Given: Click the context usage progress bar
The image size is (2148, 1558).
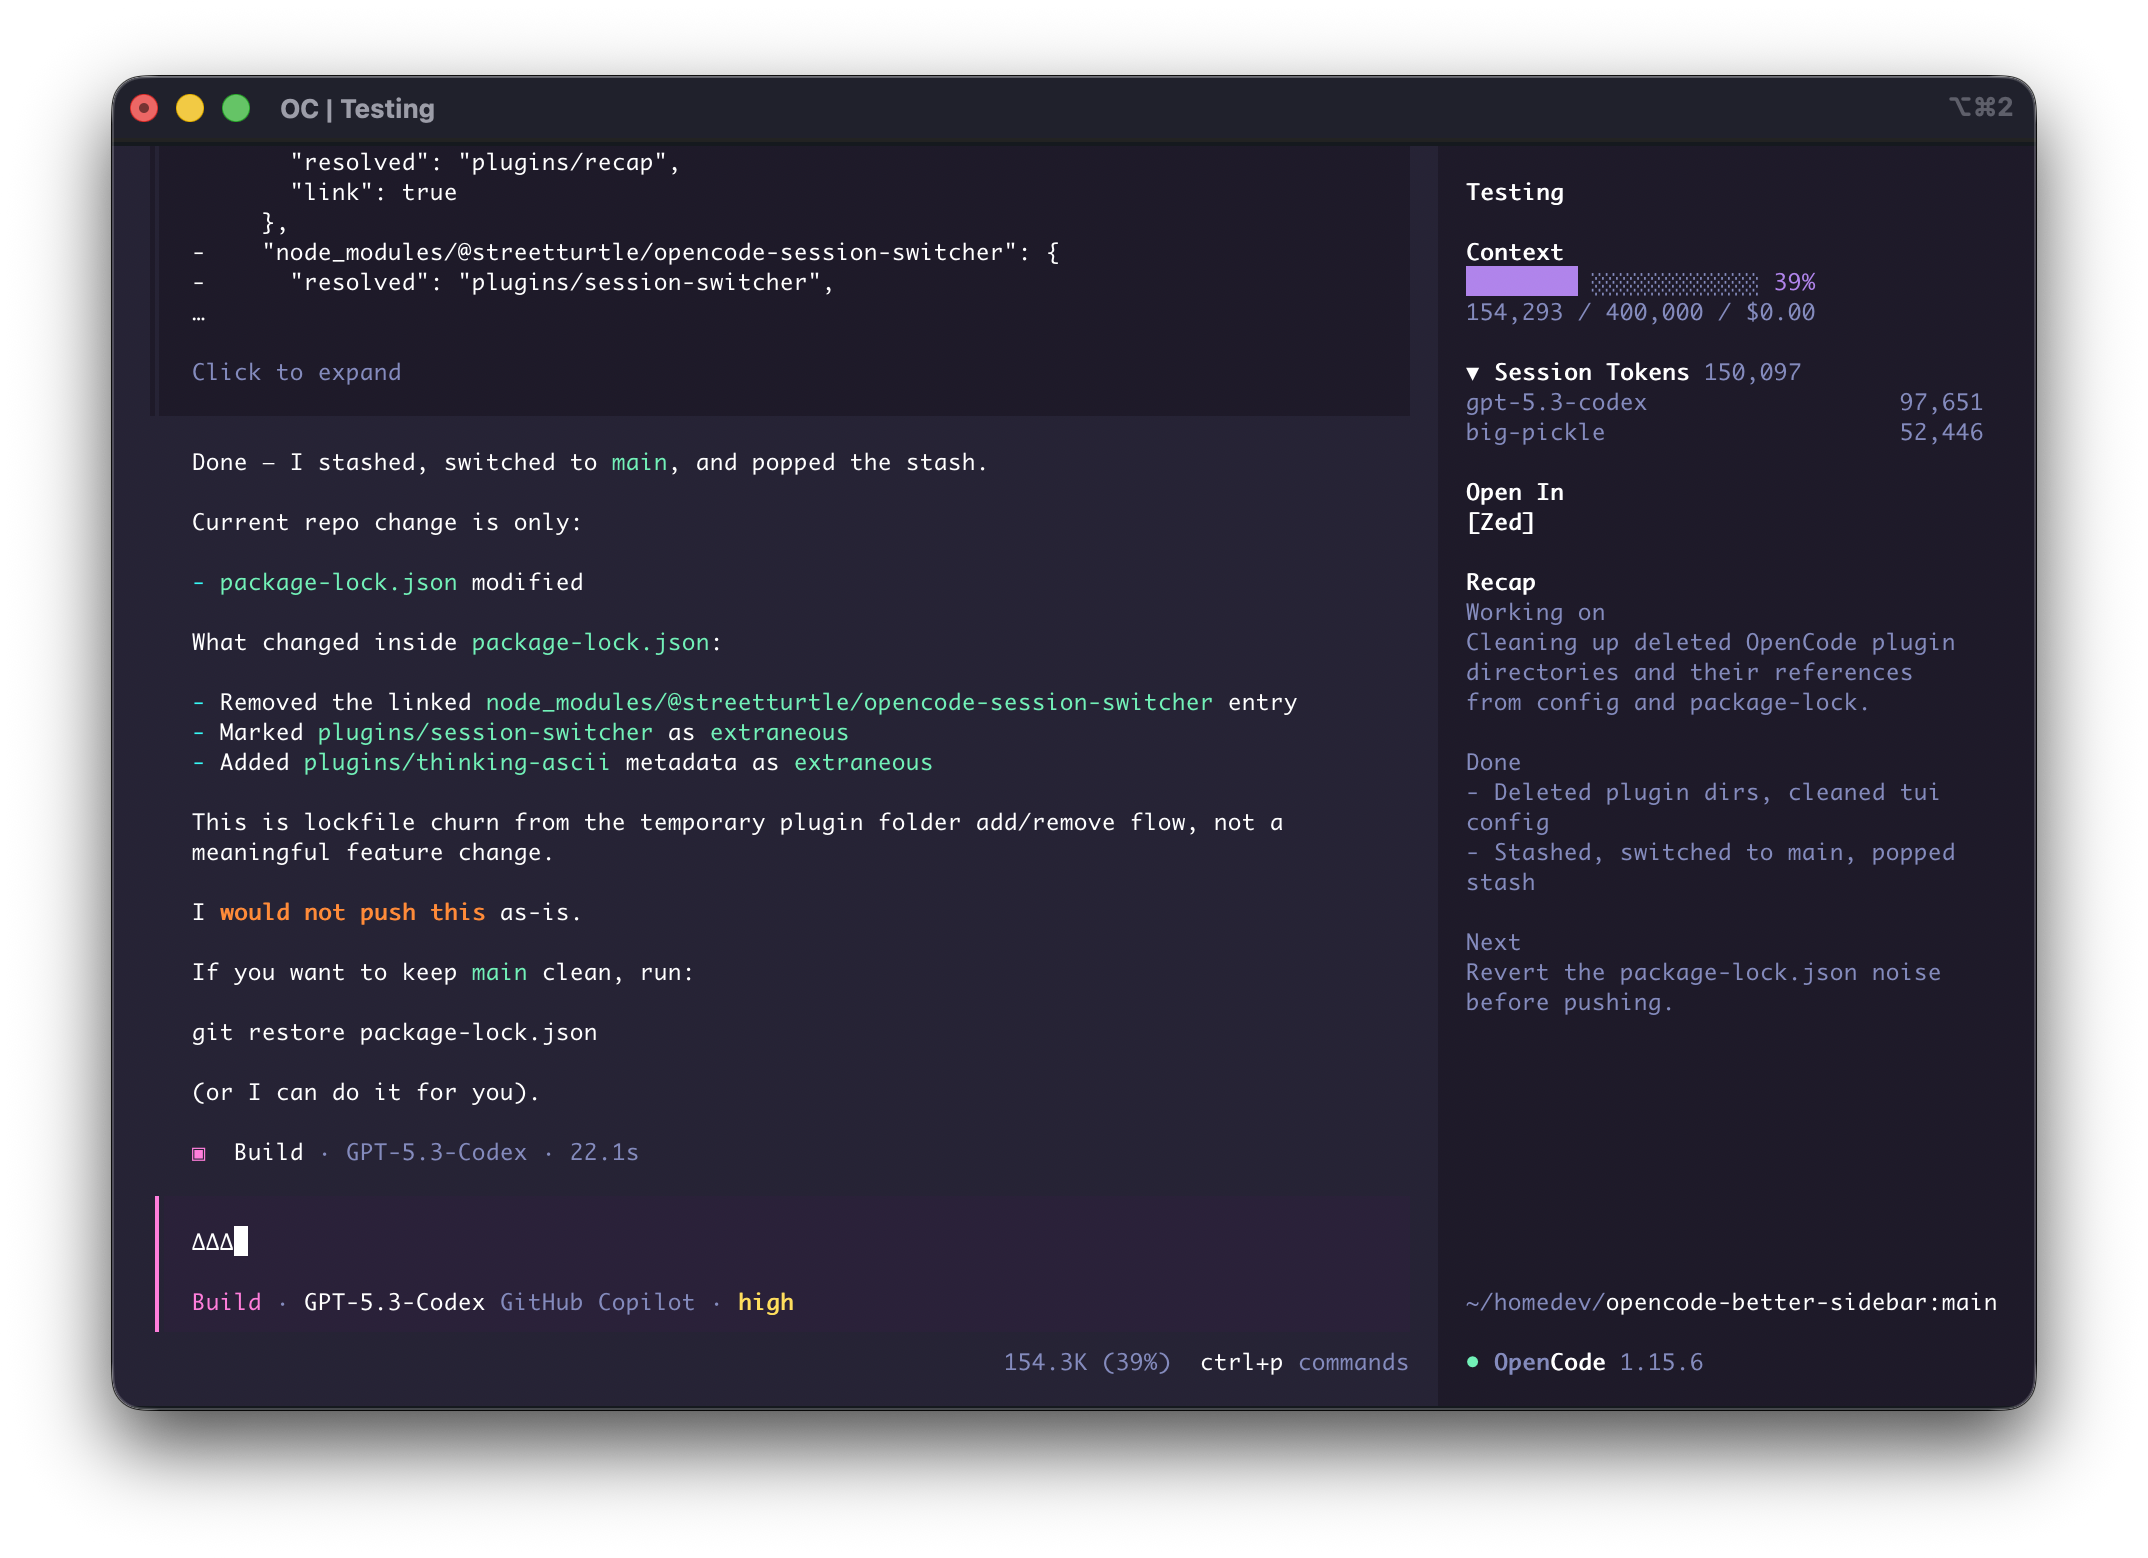Looking at the screenshot, I should [1612, 282].
